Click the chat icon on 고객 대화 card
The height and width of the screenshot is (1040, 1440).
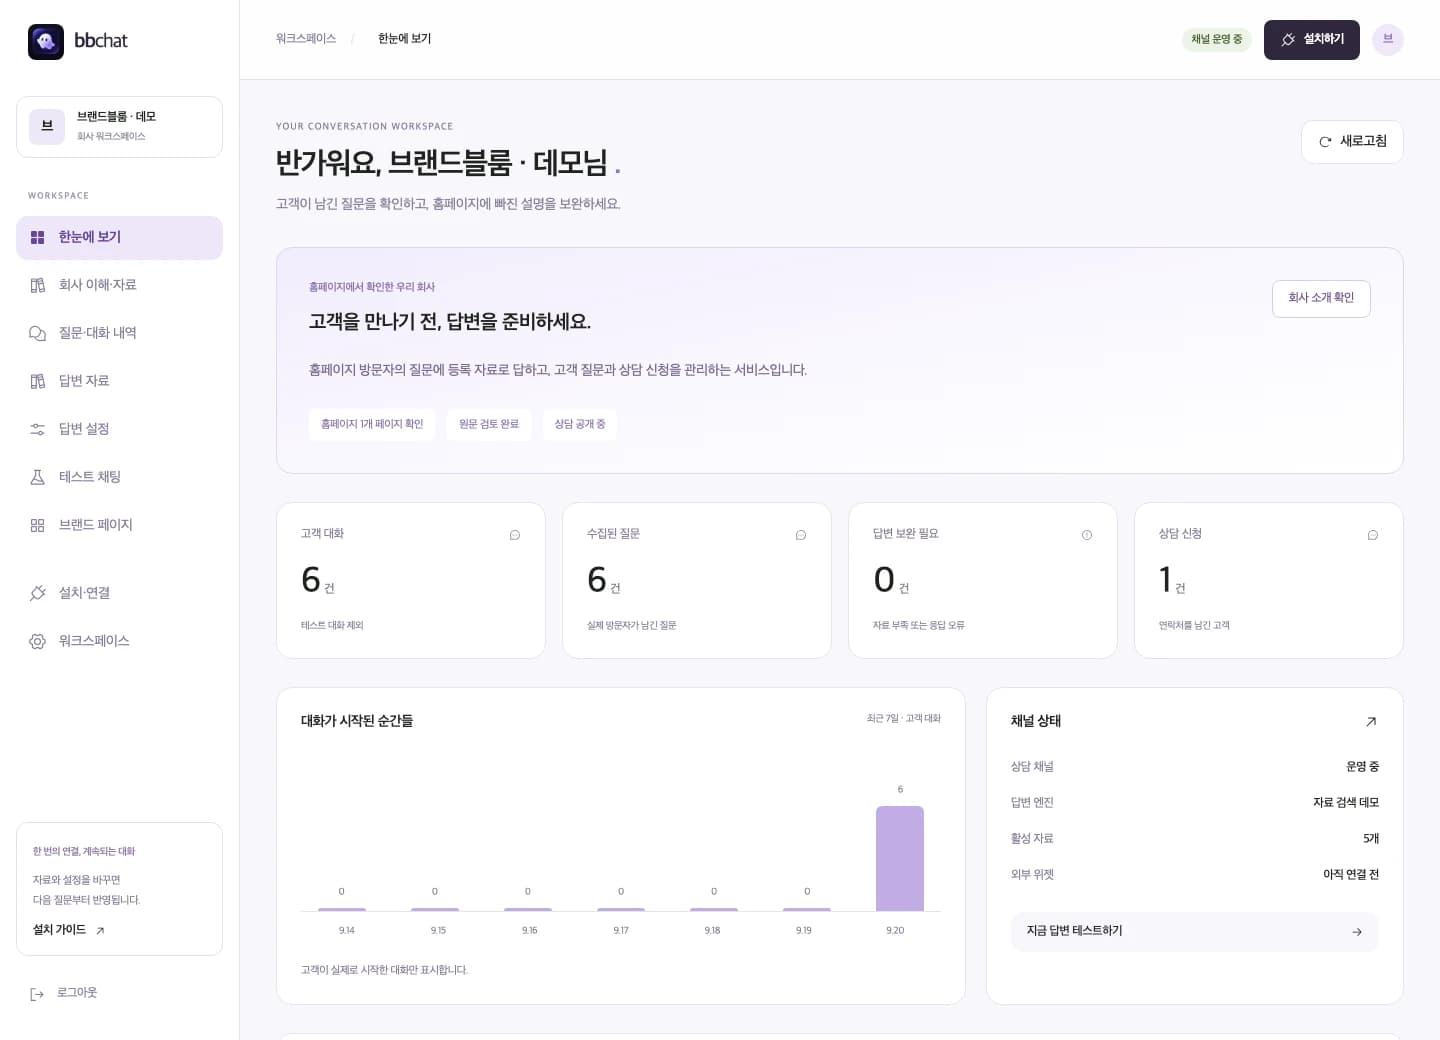tap(515, 535)
